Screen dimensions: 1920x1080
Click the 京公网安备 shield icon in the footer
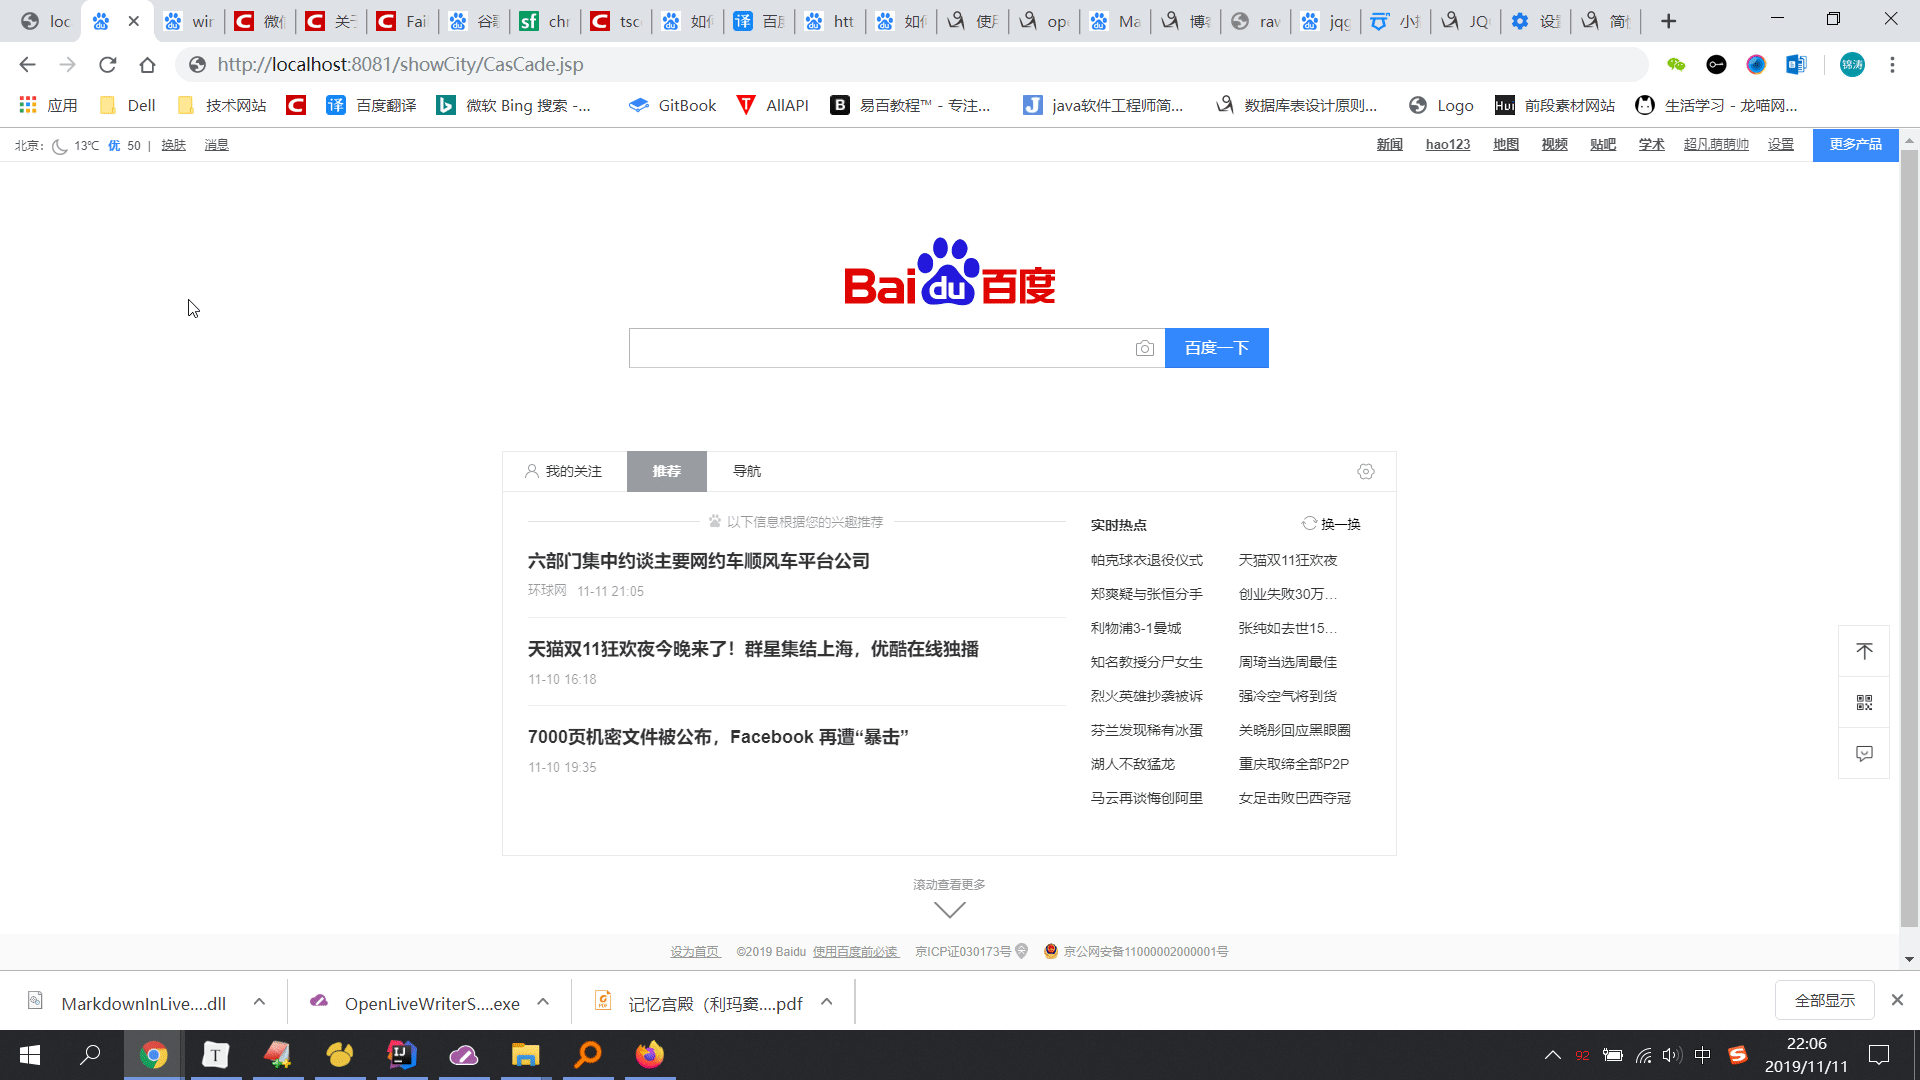pyautogui.click(x=1050, y=951)
